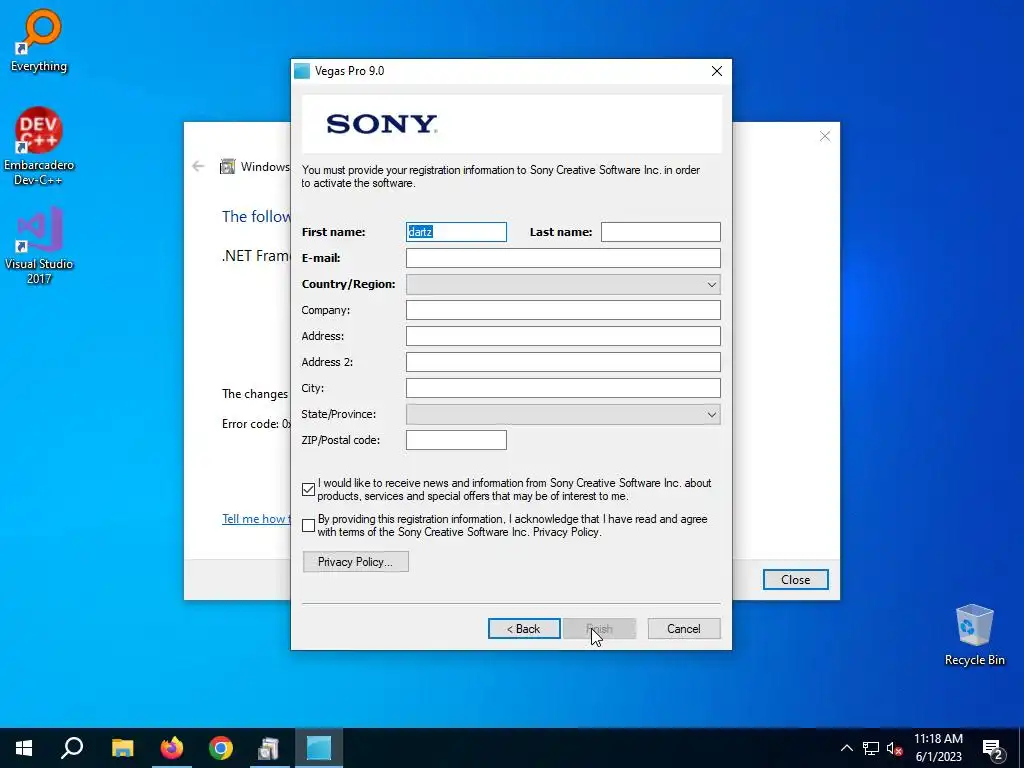Open the taskbar clock showing 11:18 AM
Viewport: 1024px width, 768px height.
point(938,748)
